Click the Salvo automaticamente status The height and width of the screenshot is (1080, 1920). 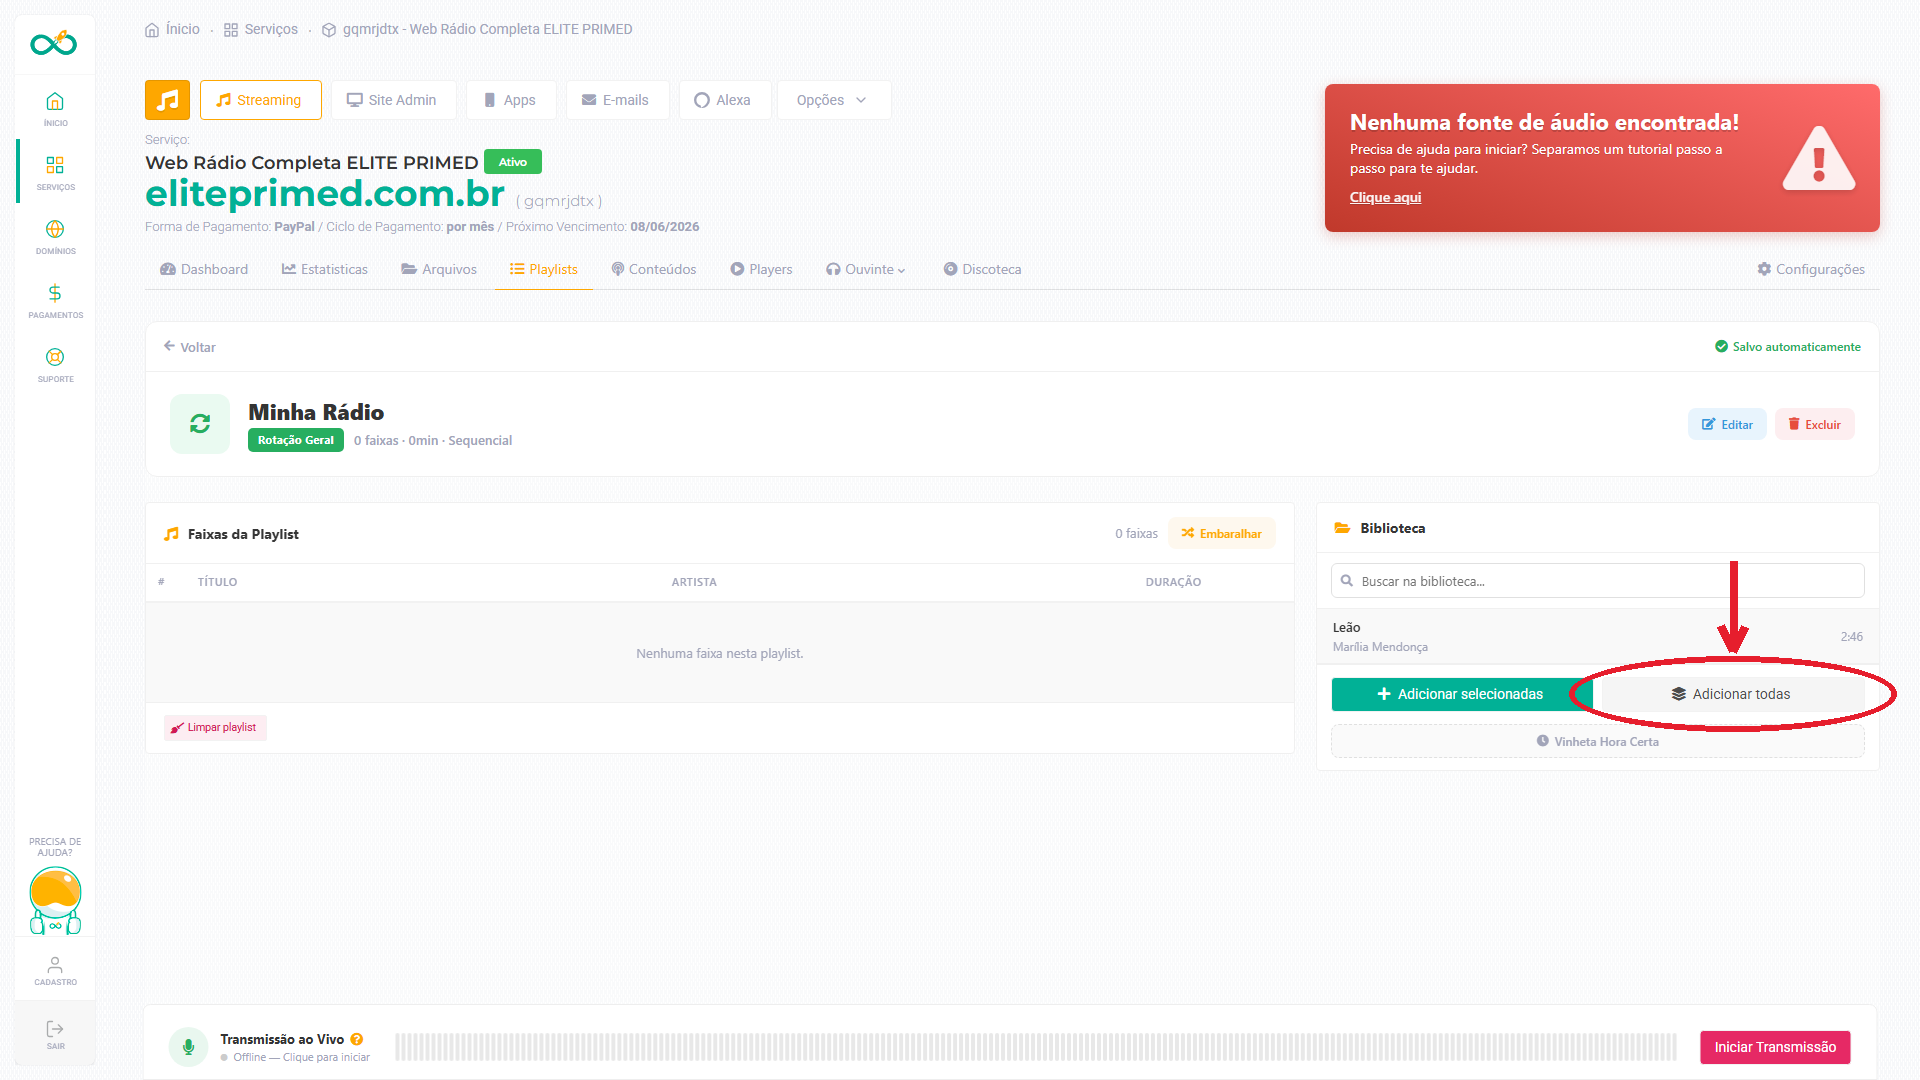pyautogui.click(x=1788, y=347)
